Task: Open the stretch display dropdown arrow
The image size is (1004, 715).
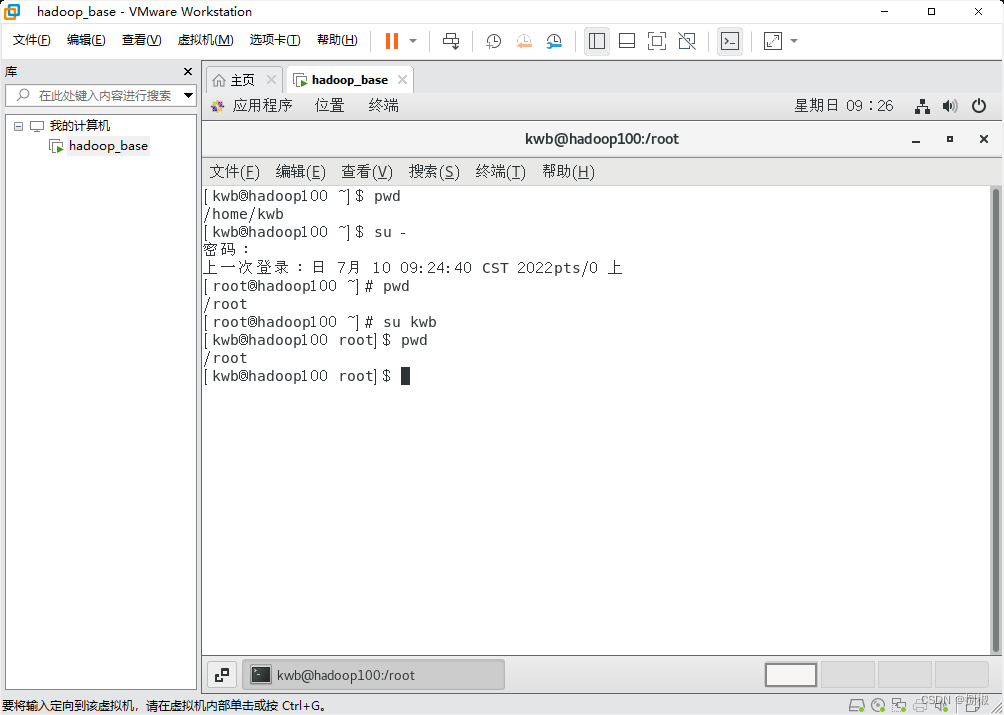Action: [x=794, y=41]
